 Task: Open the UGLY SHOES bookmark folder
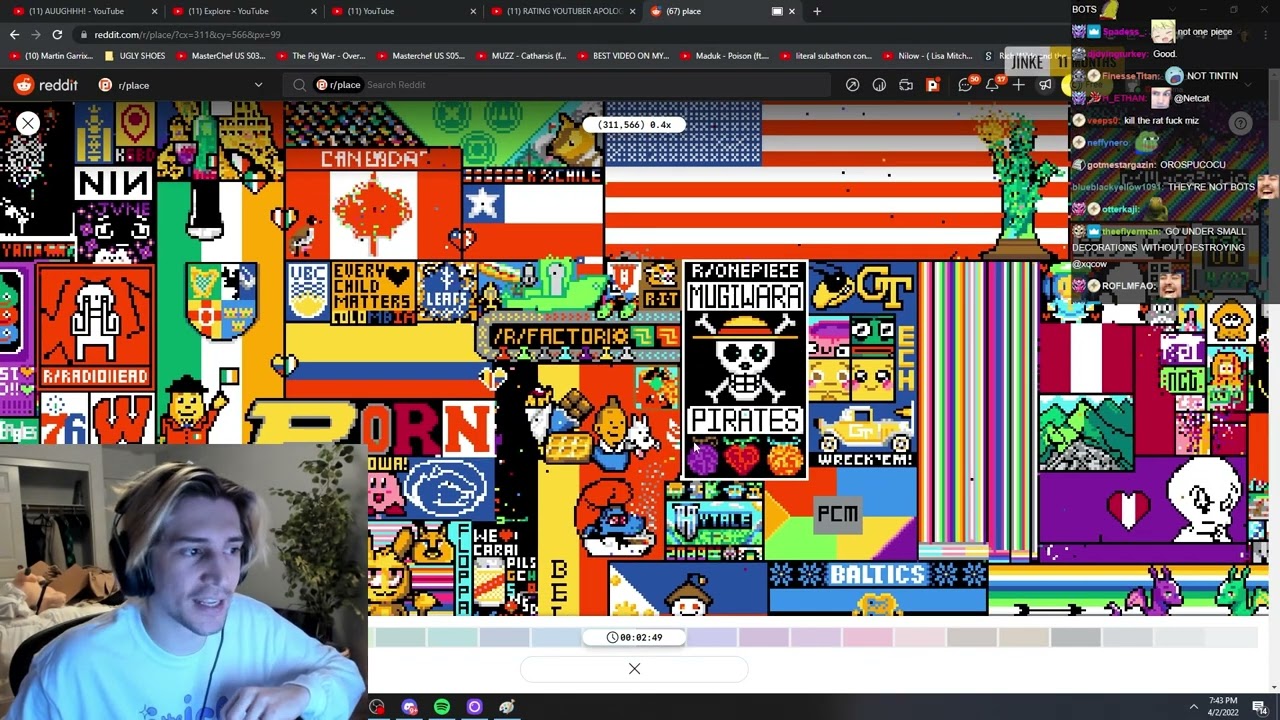[135, 56]
